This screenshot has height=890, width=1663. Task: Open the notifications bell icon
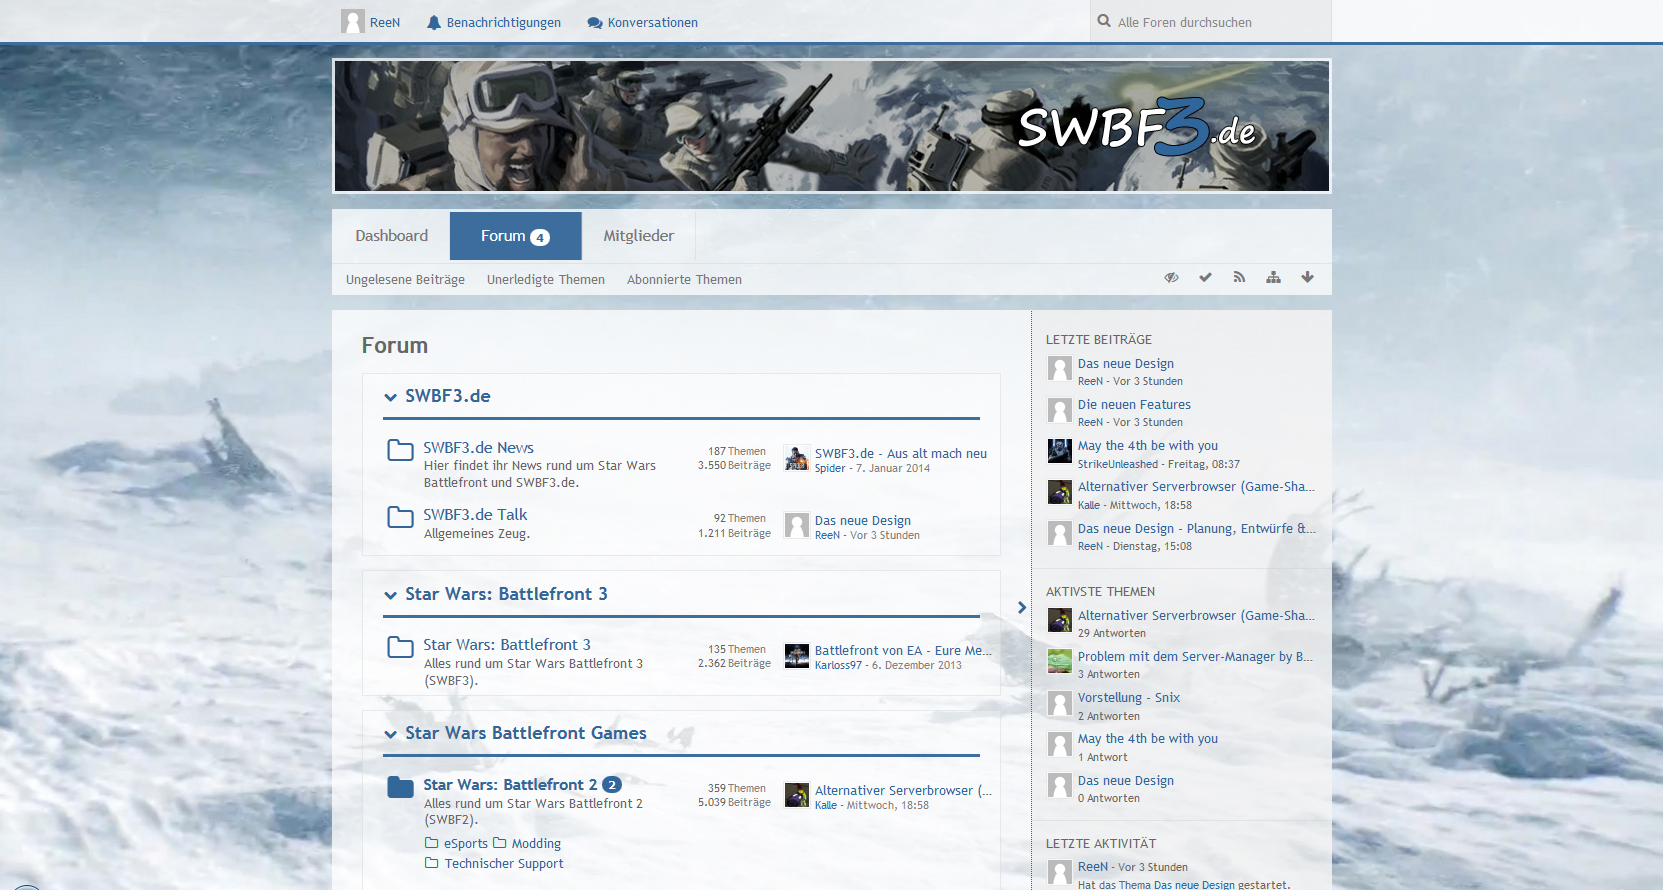[434, 22]
